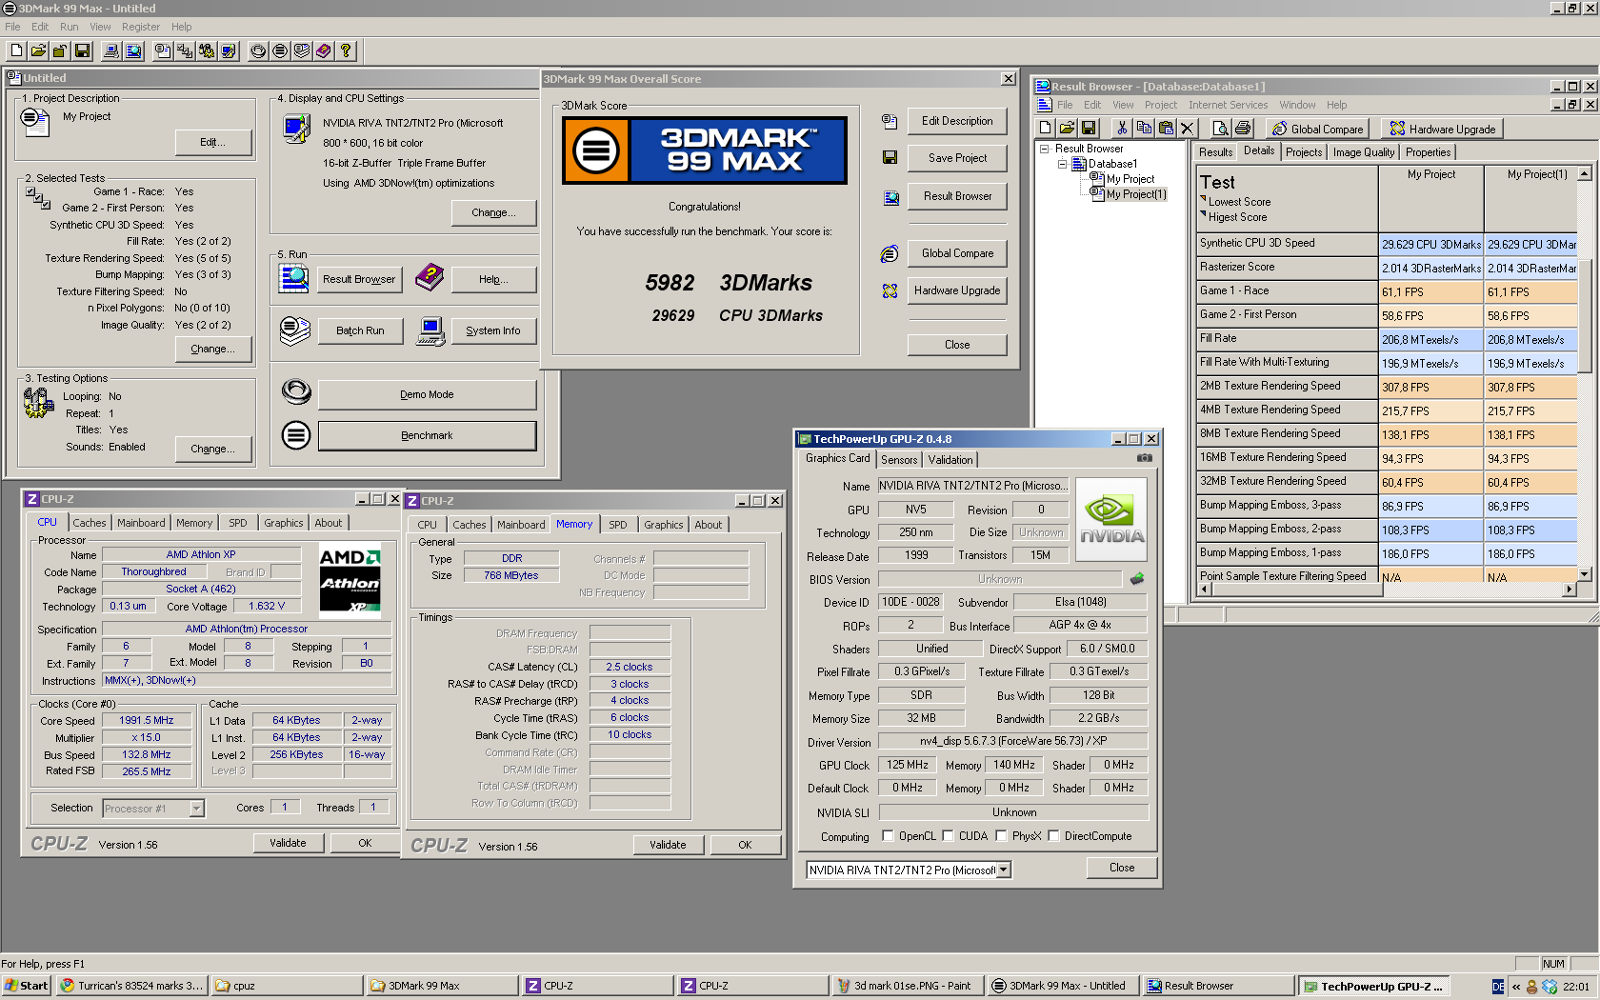This screenshot has width=1600, height=1000.
Task: Open Caches tab in left CPU-Z window
Action: coord(89,523)
